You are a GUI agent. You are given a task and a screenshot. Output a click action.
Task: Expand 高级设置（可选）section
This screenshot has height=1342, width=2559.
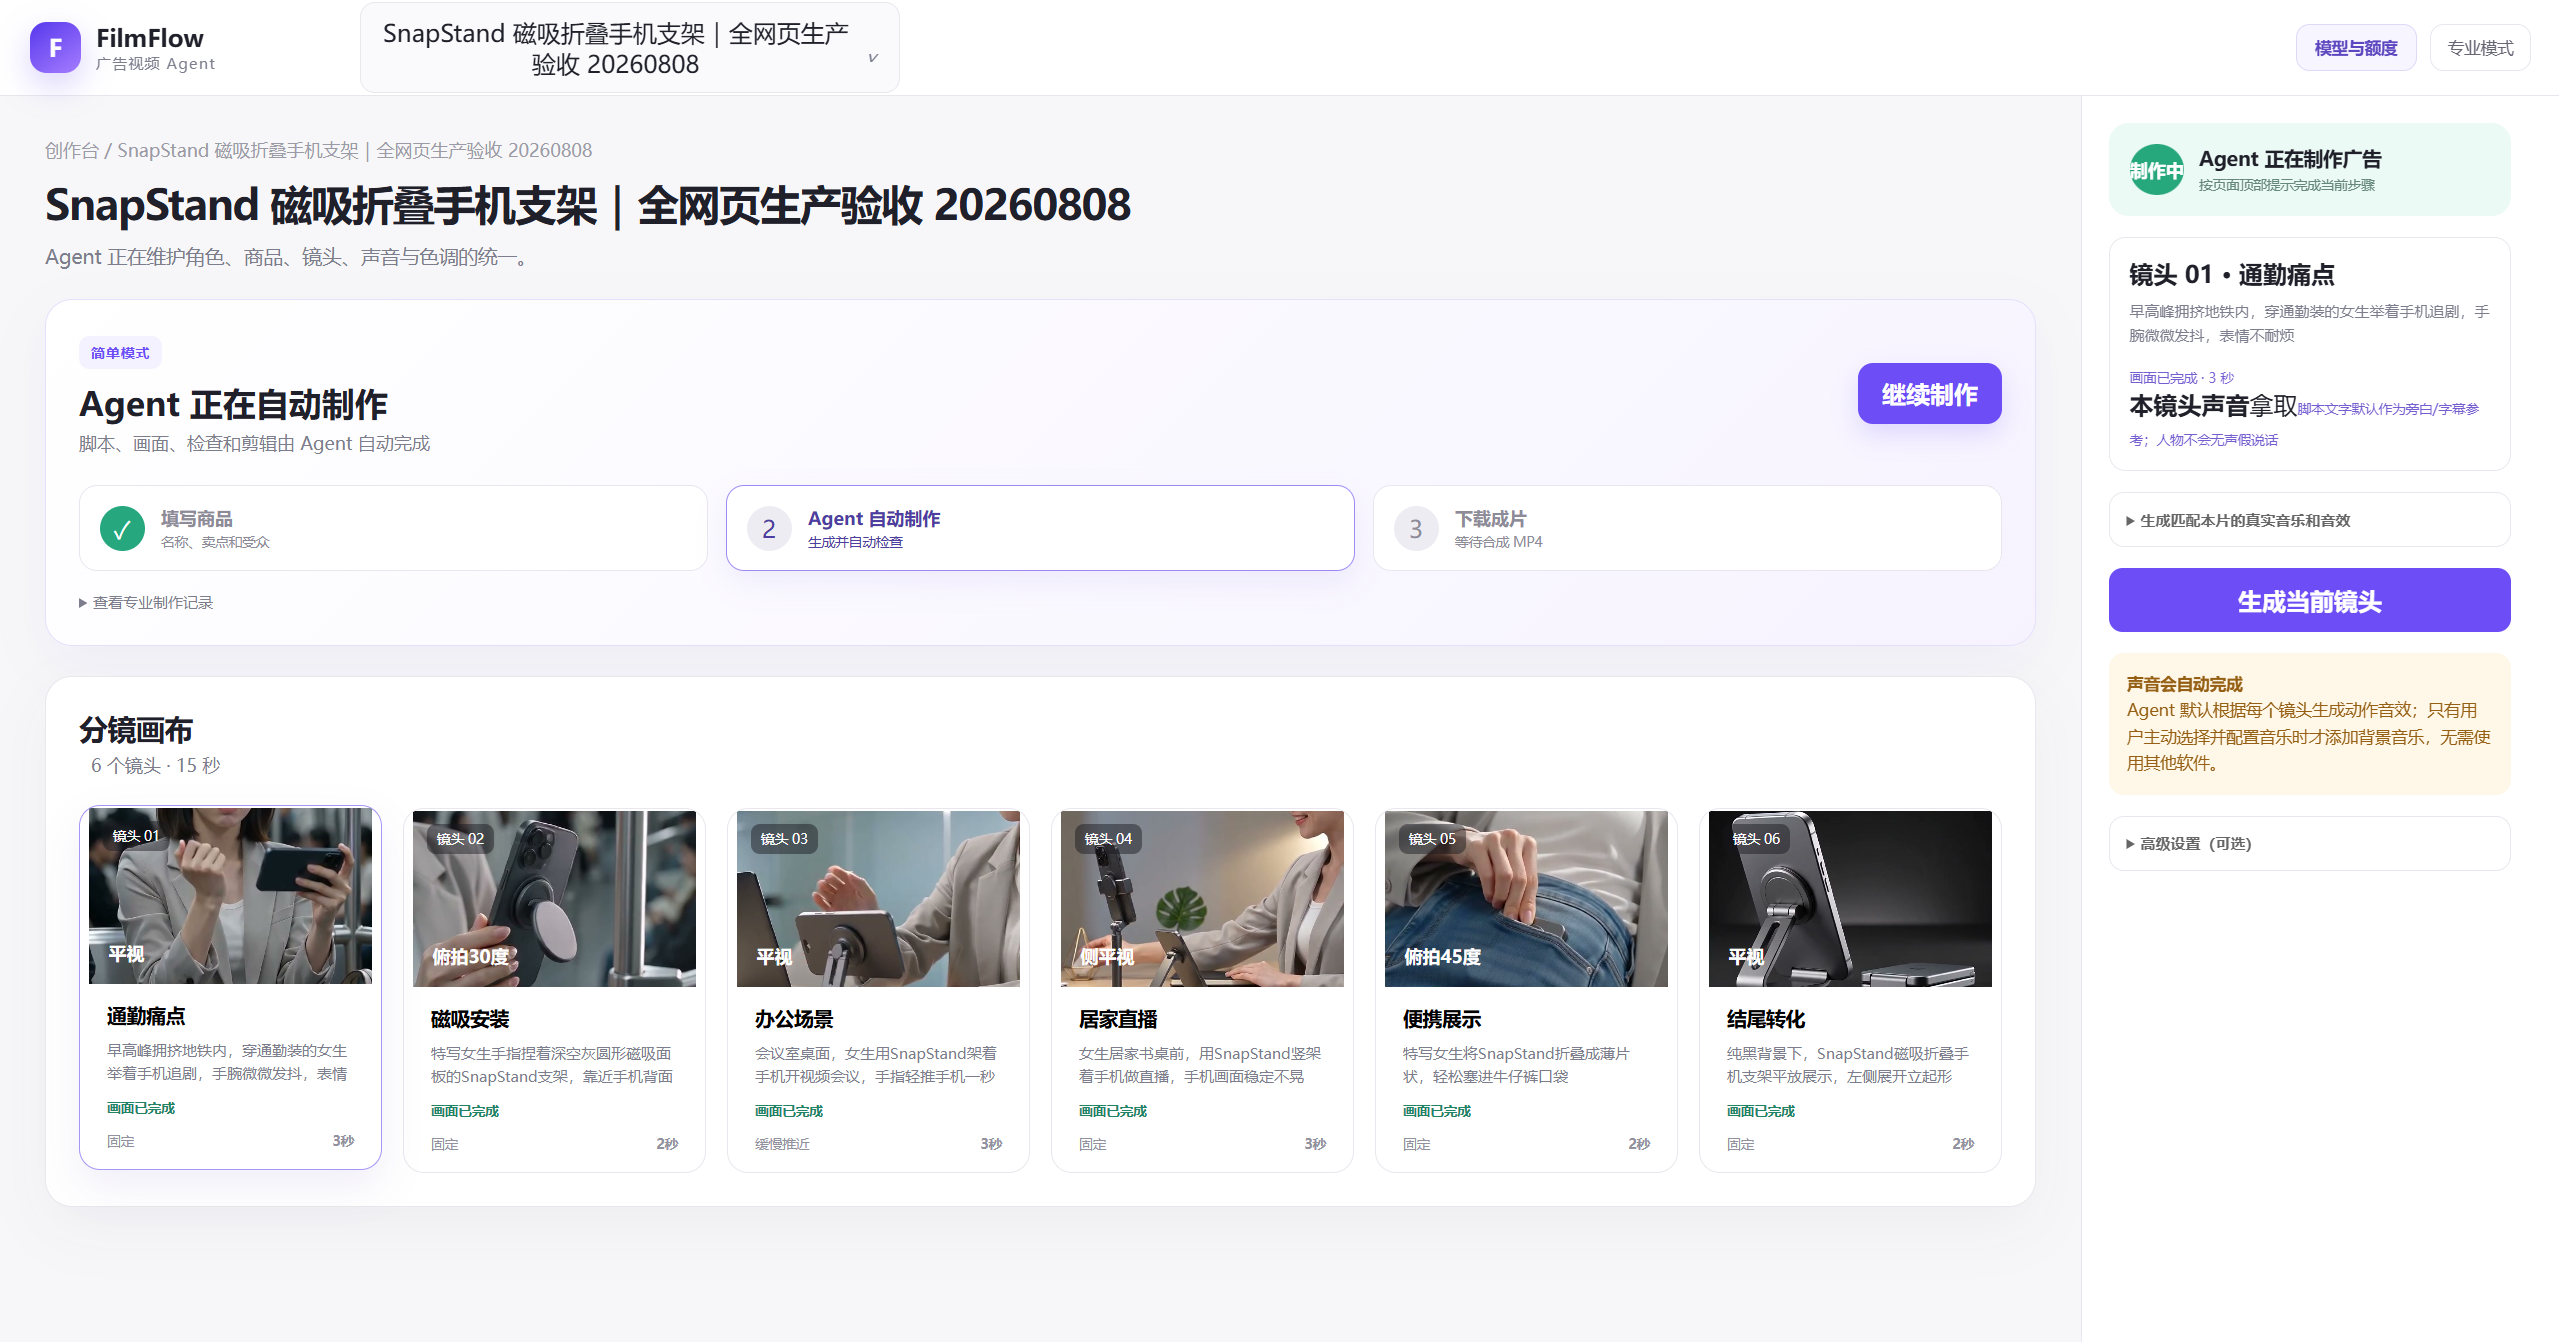(2309, 843)
